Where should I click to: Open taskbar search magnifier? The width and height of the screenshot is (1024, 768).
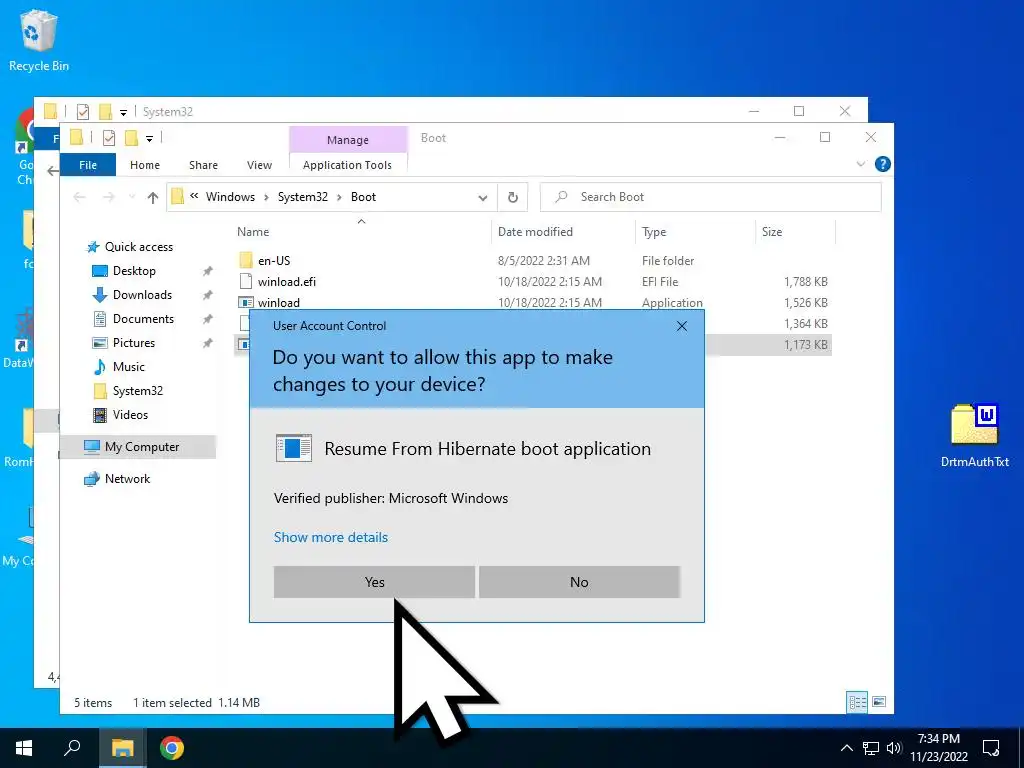point(72,748)
